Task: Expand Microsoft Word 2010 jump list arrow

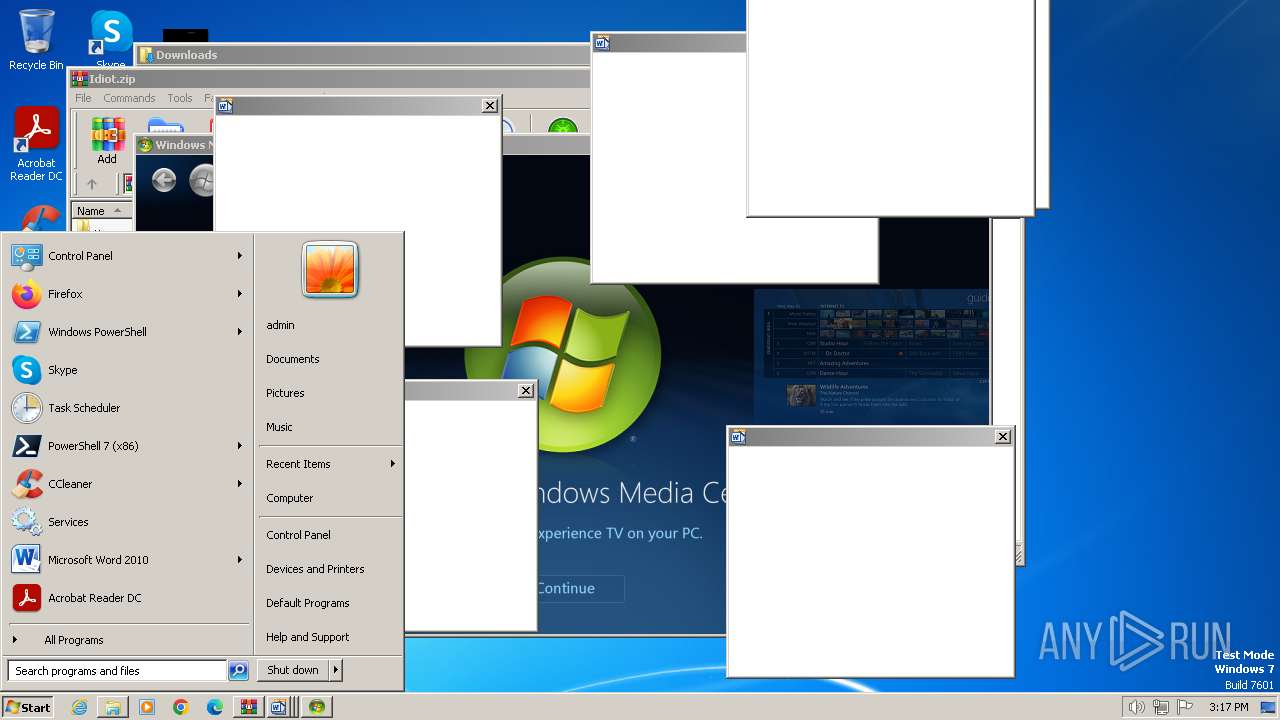Action: click(240, 560)
